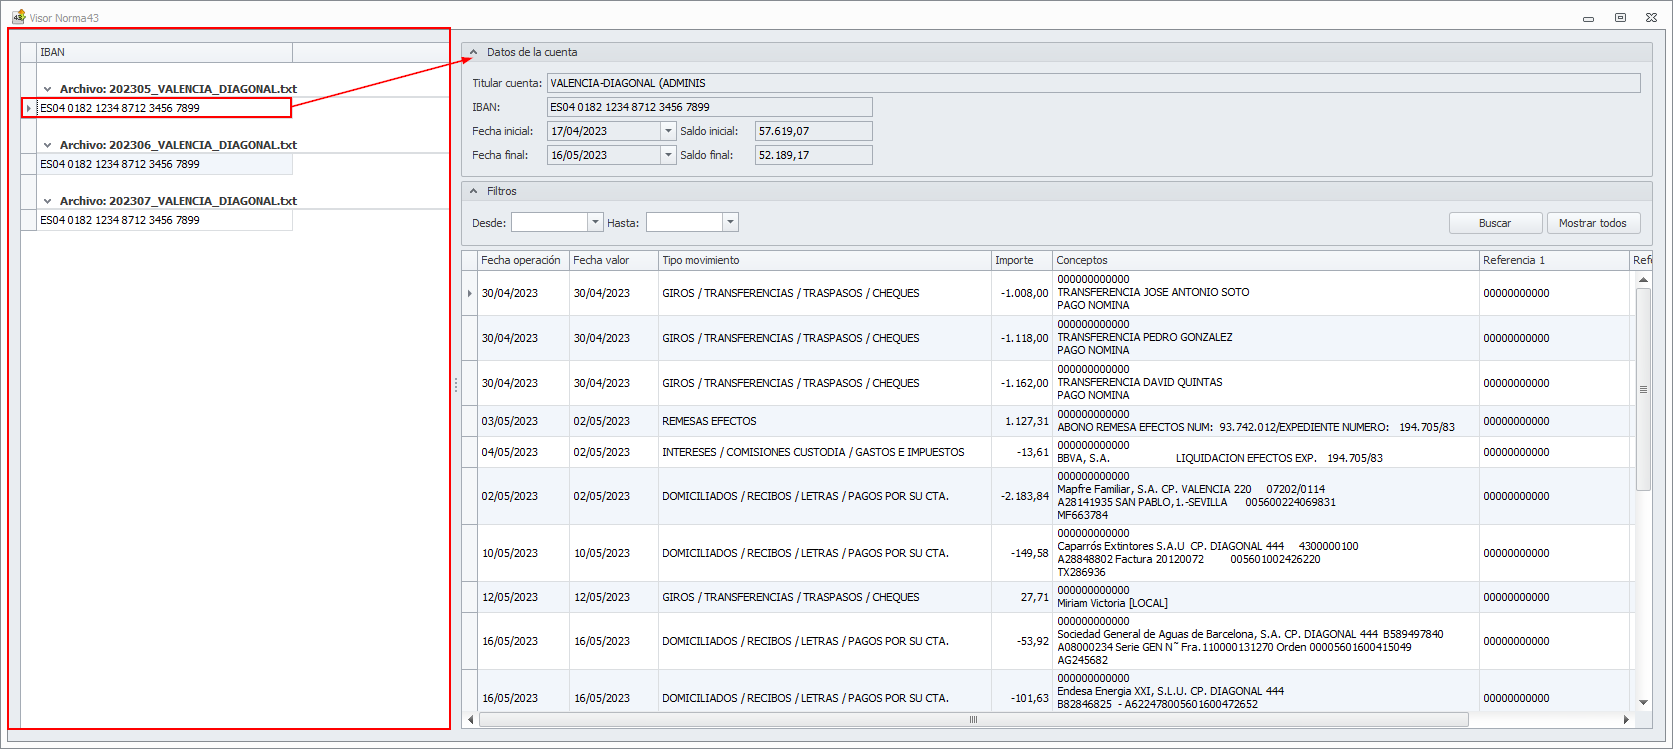
Task: Collapse the Filtros panel
Action: (x=474, y=191)
